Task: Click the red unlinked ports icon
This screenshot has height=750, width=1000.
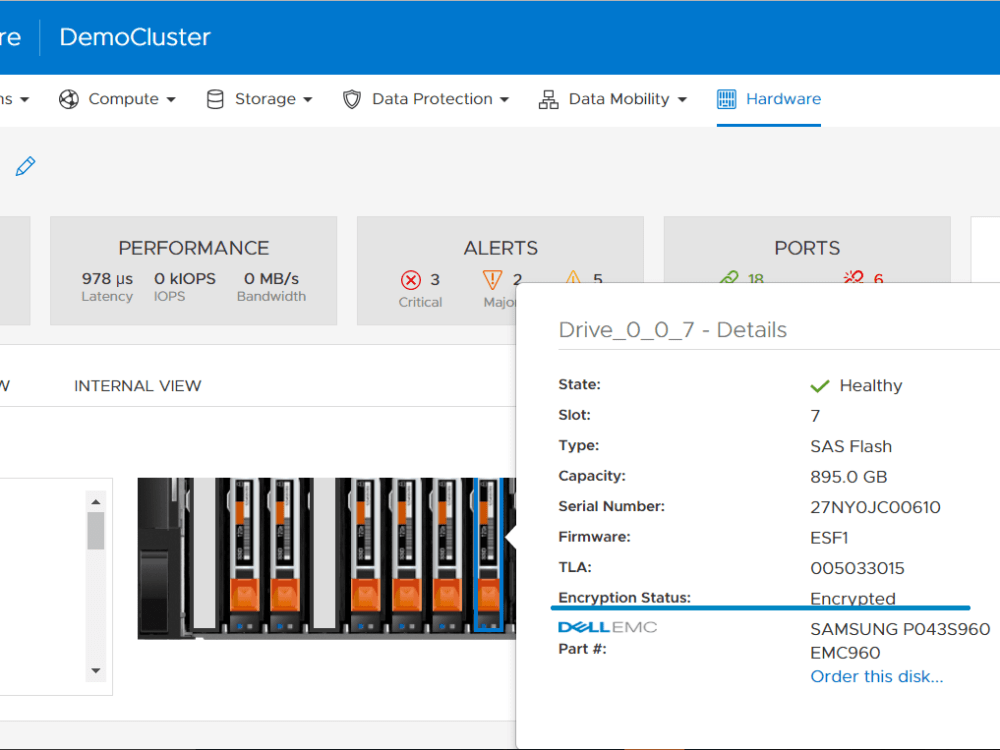Action: click(853, 277)
